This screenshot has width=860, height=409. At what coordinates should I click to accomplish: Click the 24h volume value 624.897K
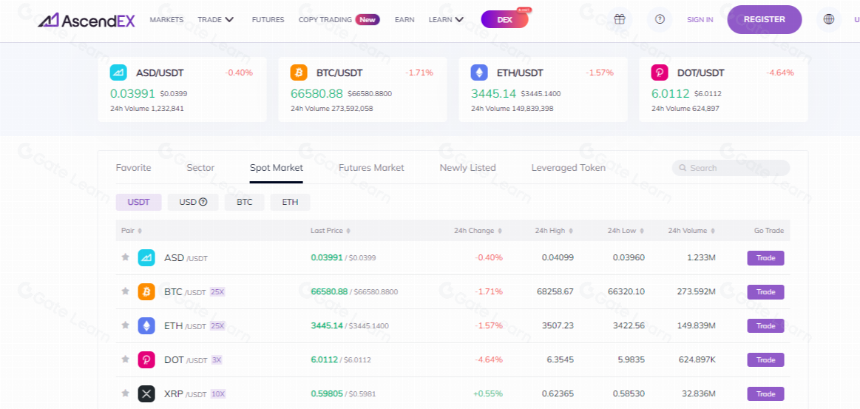pos(695,360)
